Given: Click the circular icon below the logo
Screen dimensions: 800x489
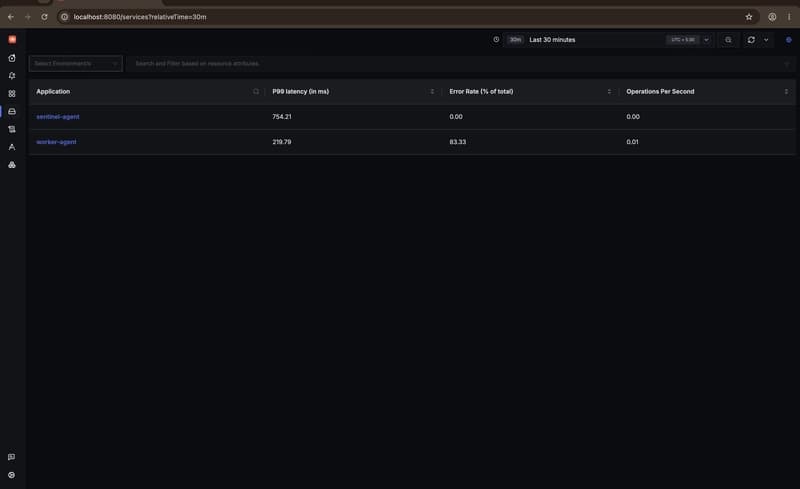Looking at the screenshot, I should (x=12, y=58).
